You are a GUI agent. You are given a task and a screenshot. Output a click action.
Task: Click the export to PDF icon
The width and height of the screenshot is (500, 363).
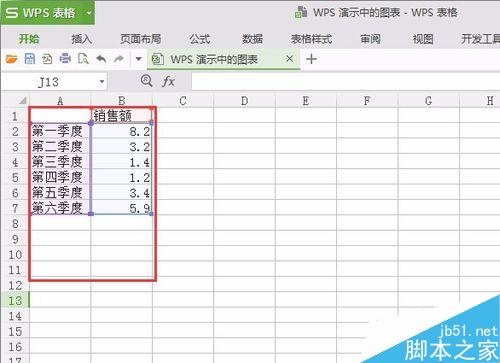click(x=47, y=59)
